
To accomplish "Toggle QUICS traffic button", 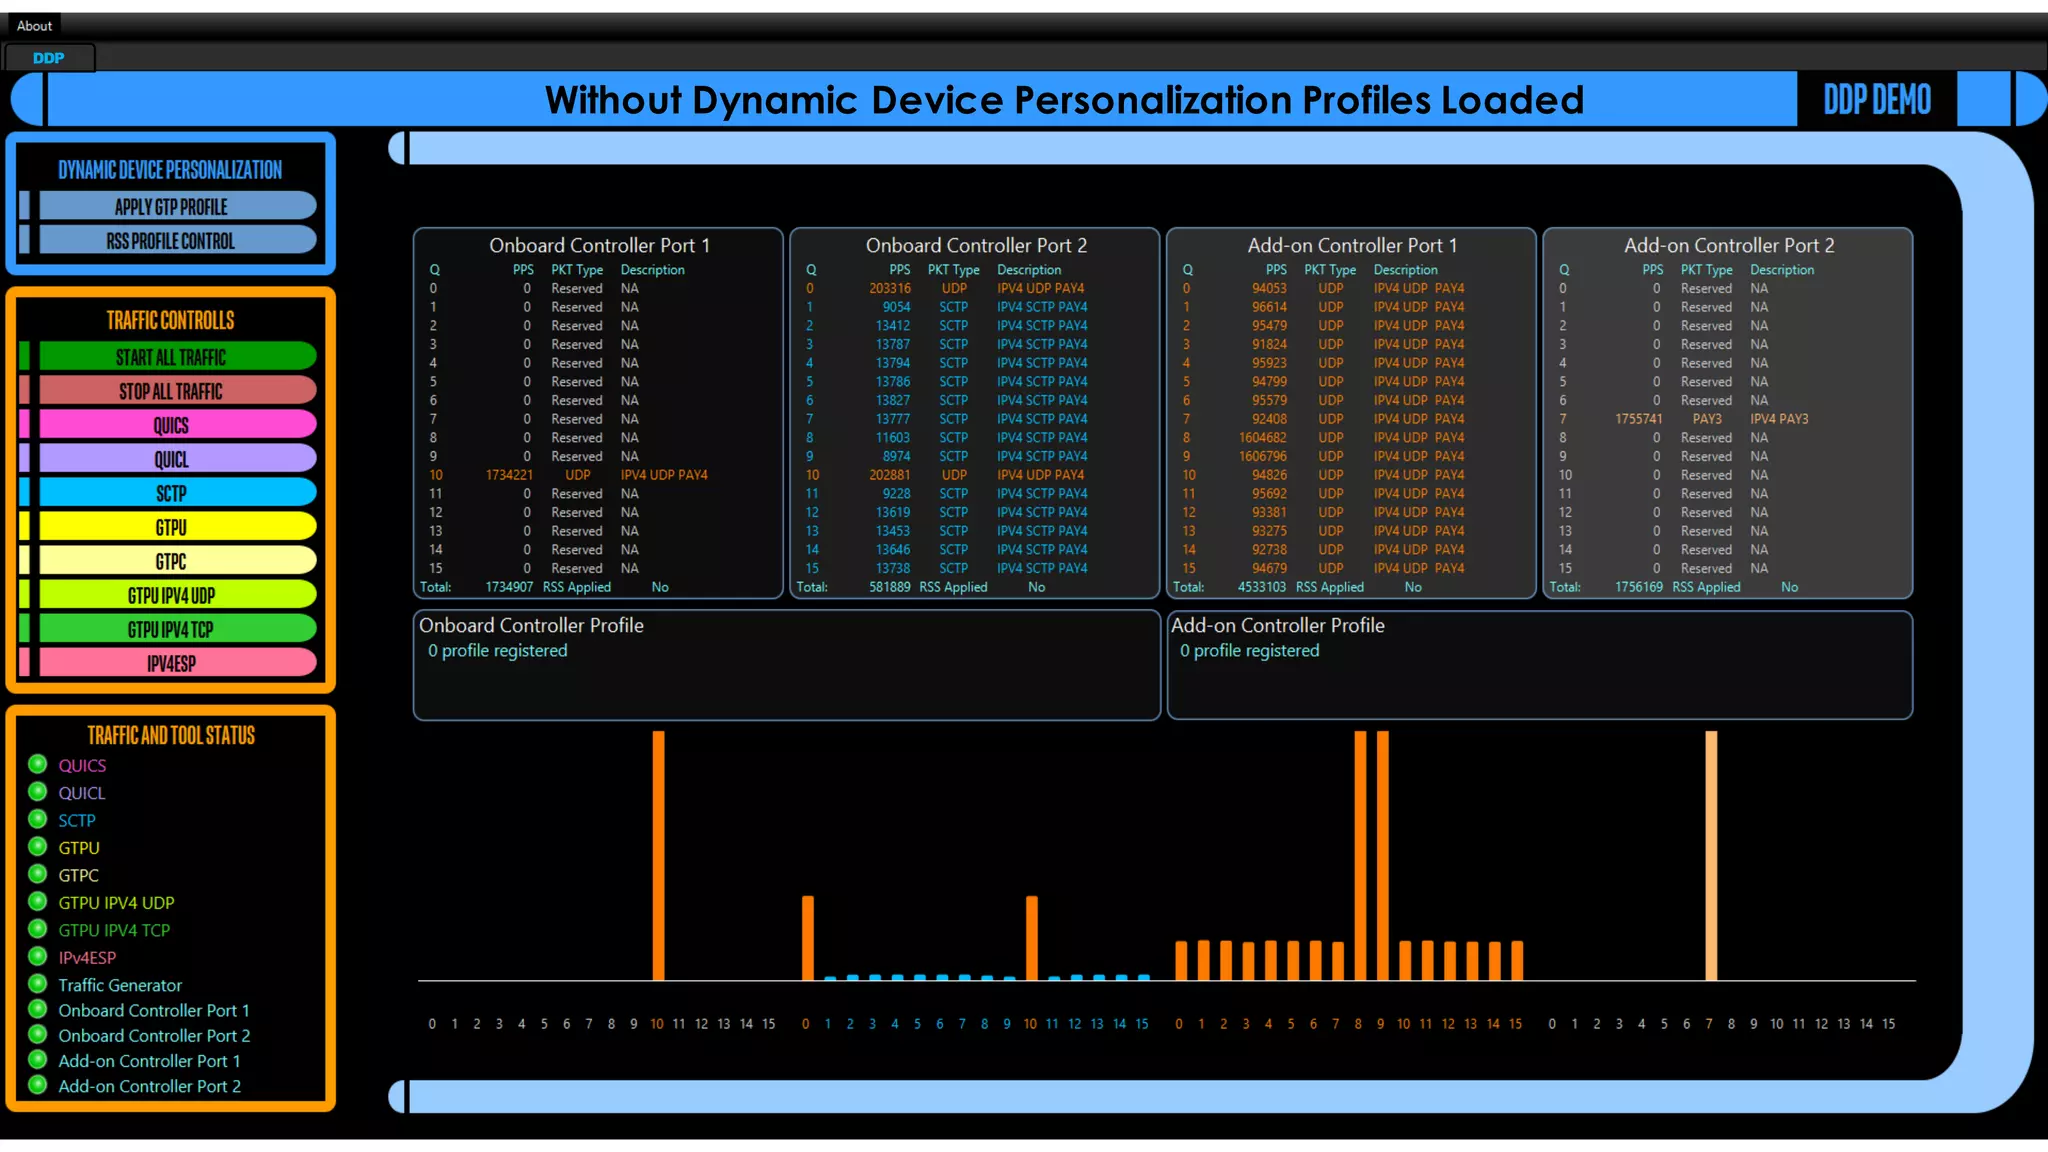I will click(x=177, y=425).
